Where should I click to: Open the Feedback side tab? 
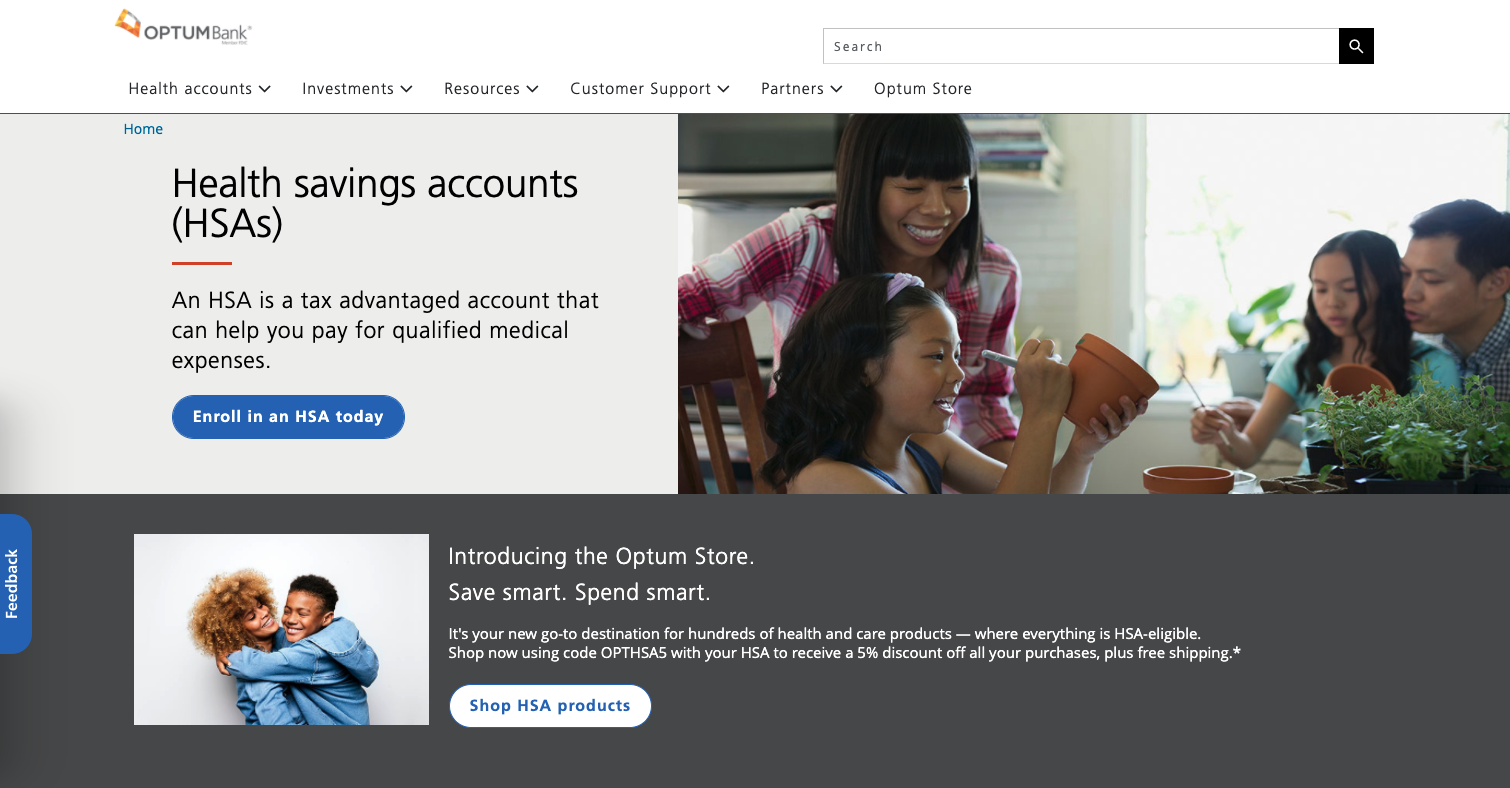[14, 584]
